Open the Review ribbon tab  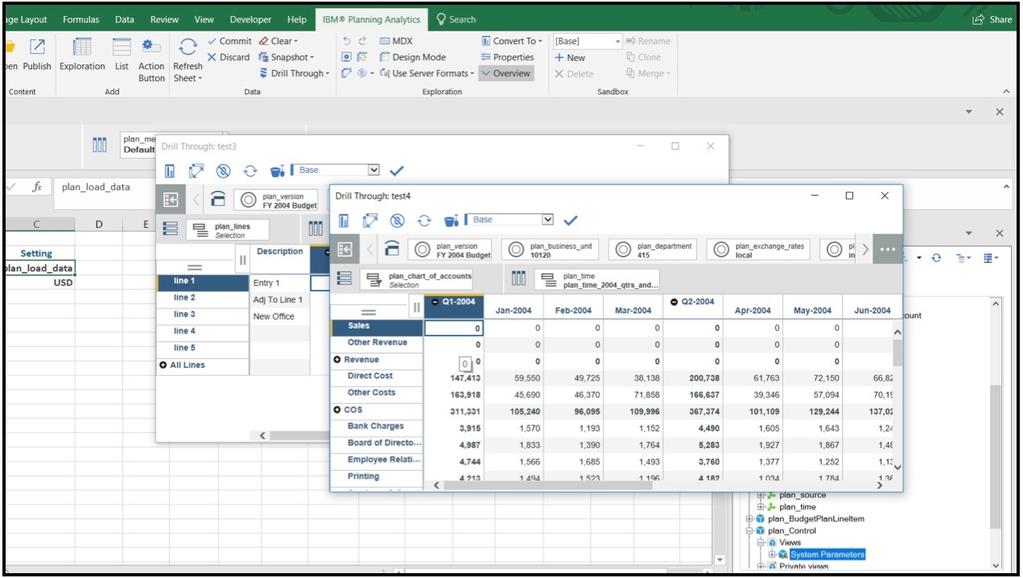pos(164,20)
